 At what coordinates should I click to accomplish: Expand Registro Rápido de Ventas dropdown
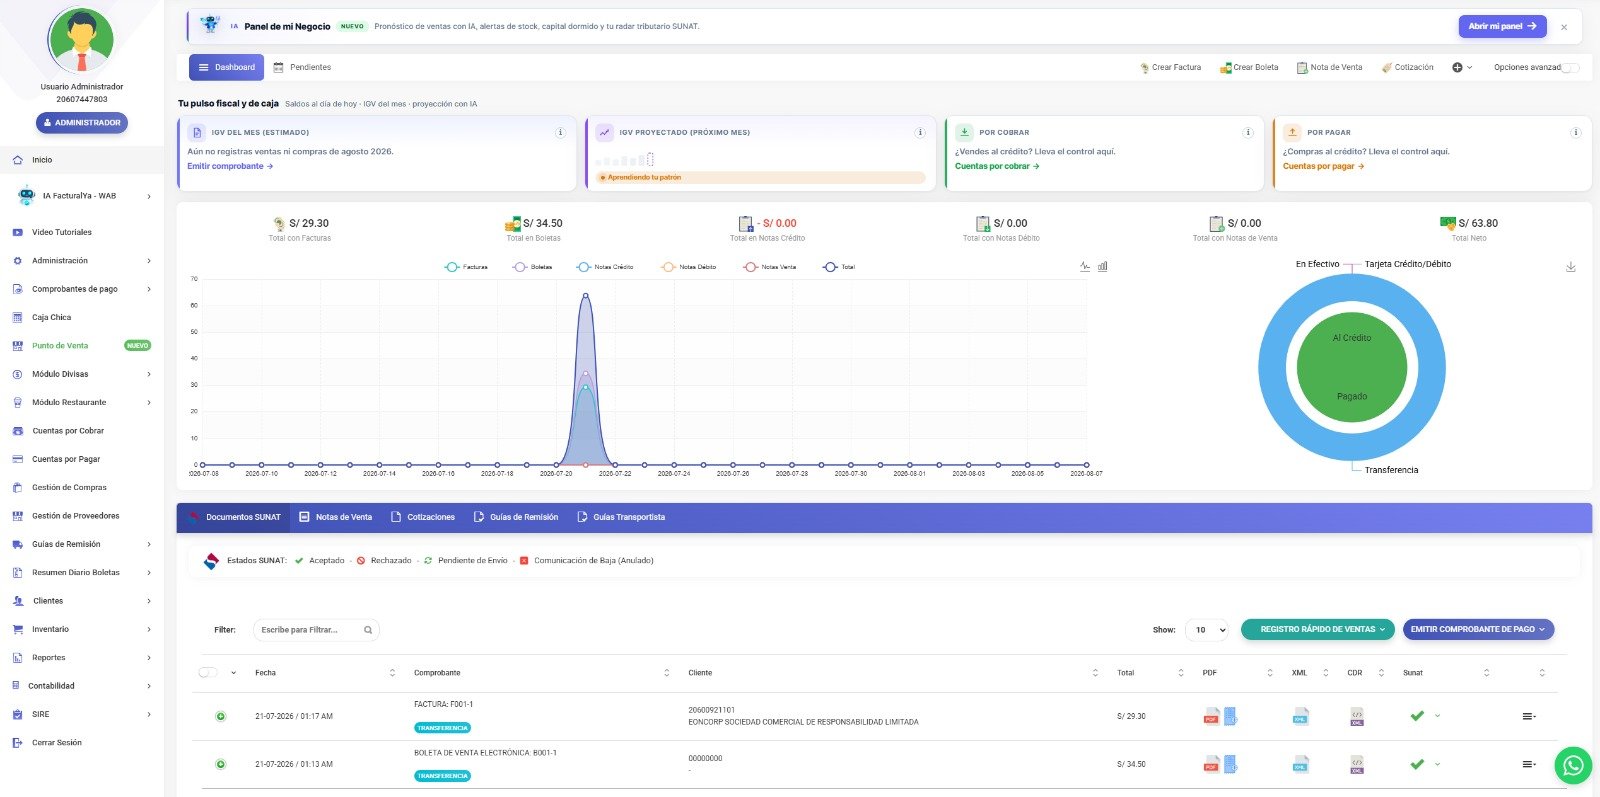click(x=1318, y=629)
